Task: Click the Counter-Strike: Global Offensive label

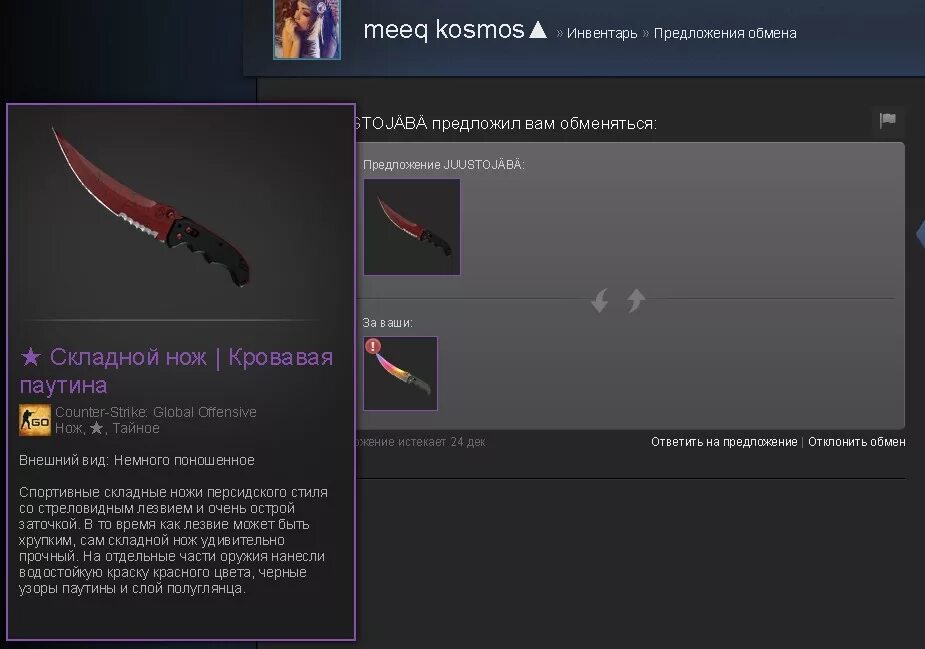Action: point(156,412)
